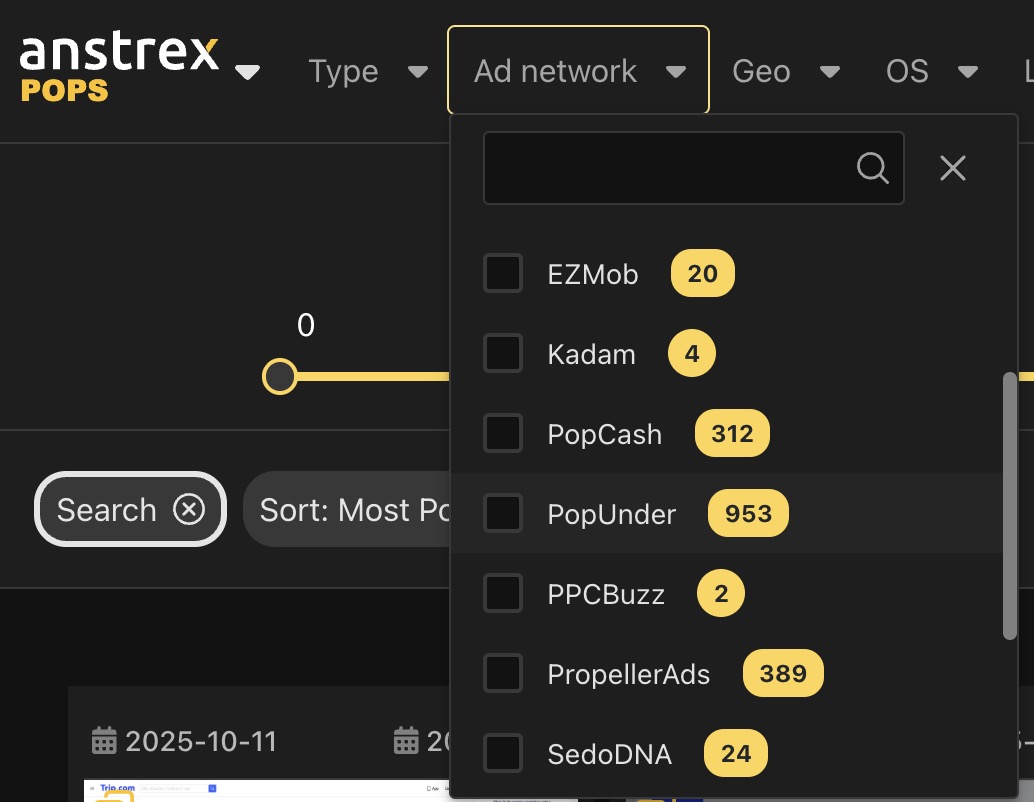Check the EZMob checkbox
Image resolution: width=1034 pixels, height=802 pixels.
[x=503, y=273]
